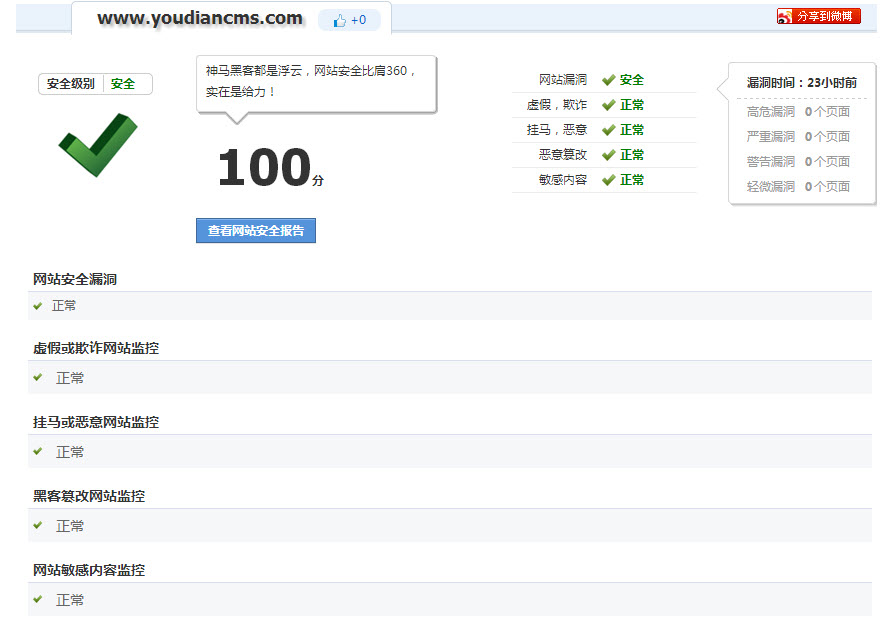Expand the 挂马或恶意网站监控 section heading
Screen dimensions: 881x619
[96, 422]
